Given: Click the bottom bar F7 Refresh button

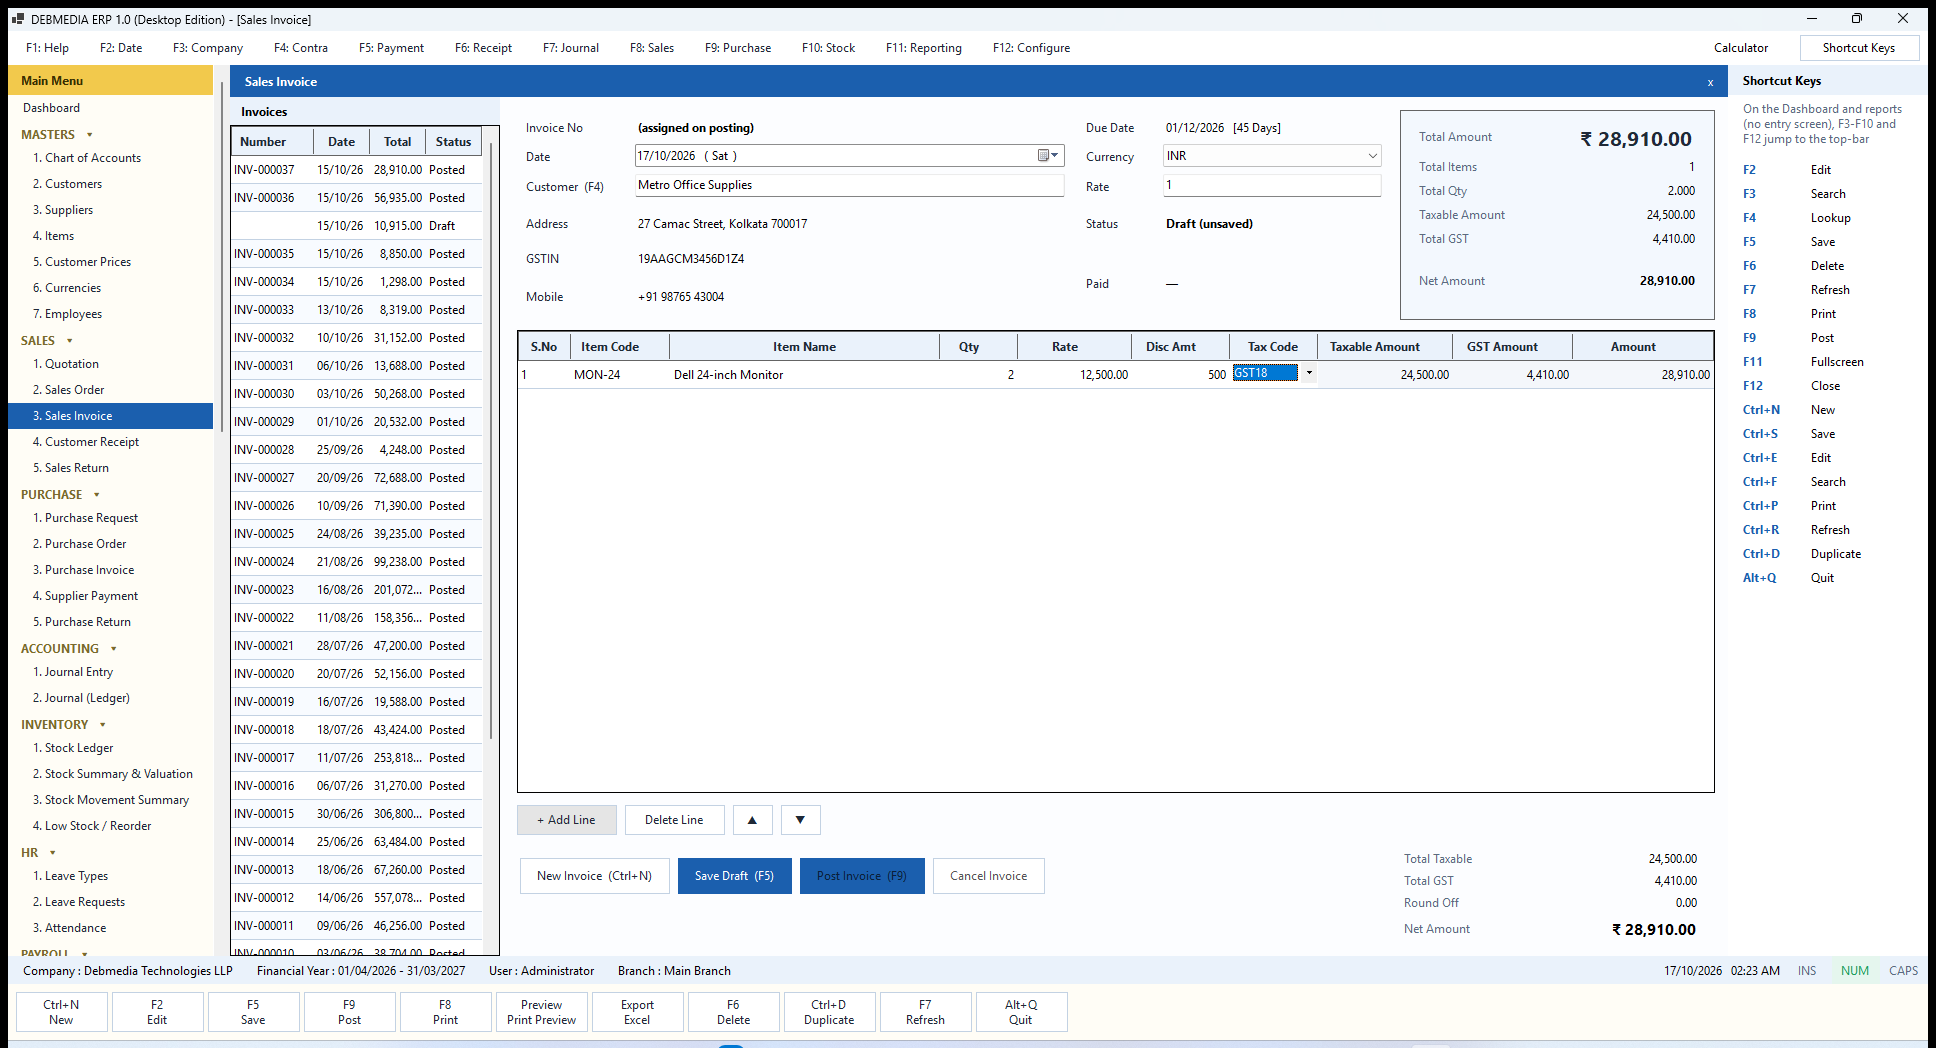Looking at the screenshot, I should tap(925, 1012).
